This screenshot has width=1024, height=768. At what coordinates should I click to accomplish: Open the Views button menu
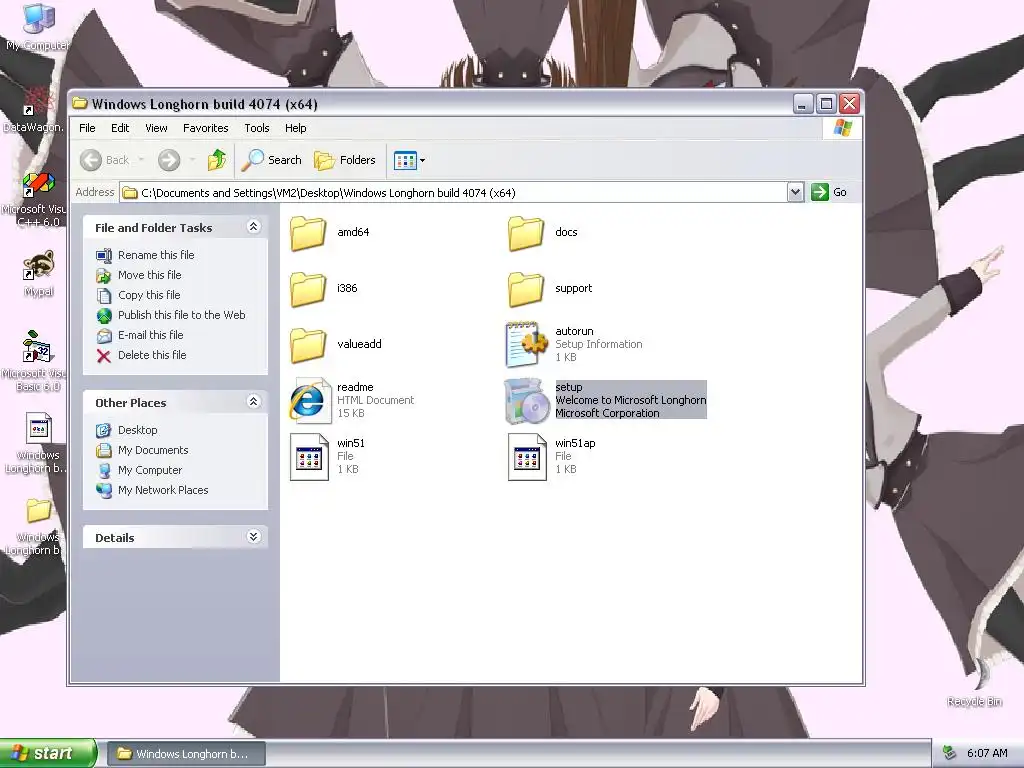click(x=409, y=160)
